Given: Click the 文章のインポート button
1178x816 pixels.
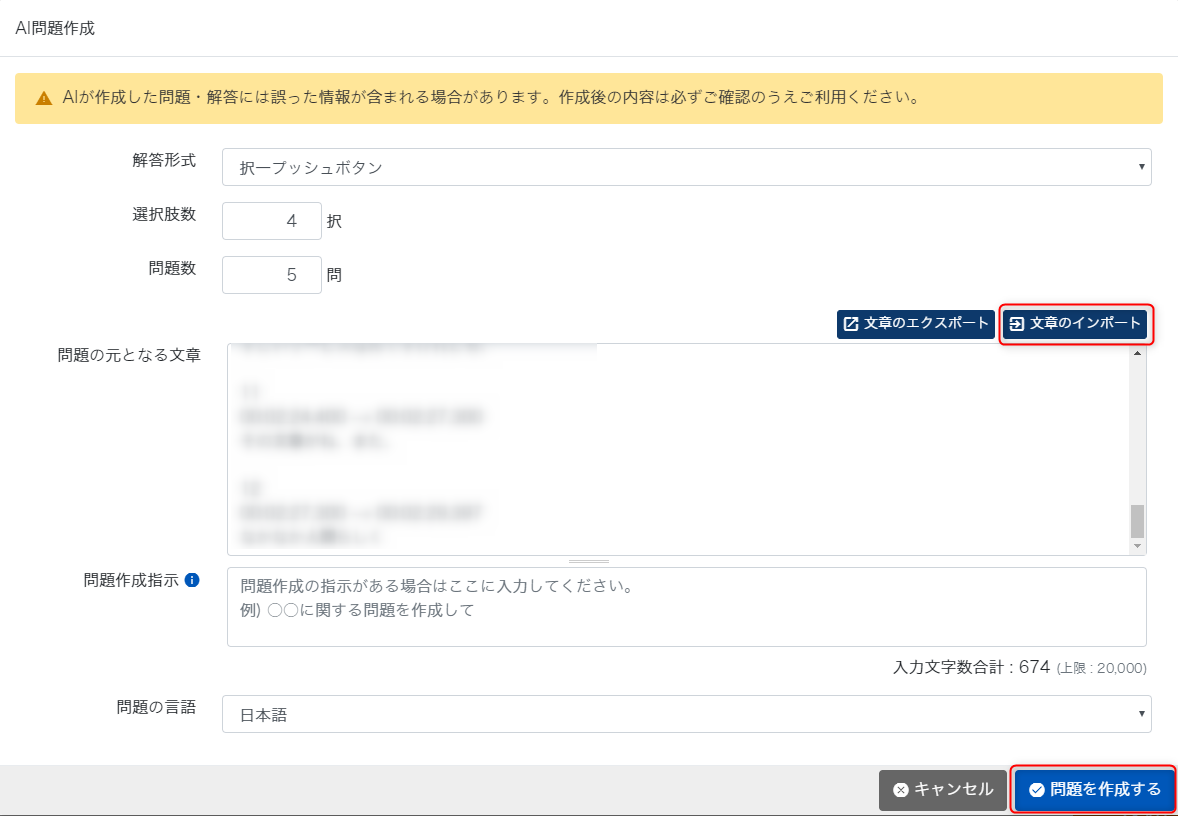Looking at the screenshot, I should pos(1075,324).
